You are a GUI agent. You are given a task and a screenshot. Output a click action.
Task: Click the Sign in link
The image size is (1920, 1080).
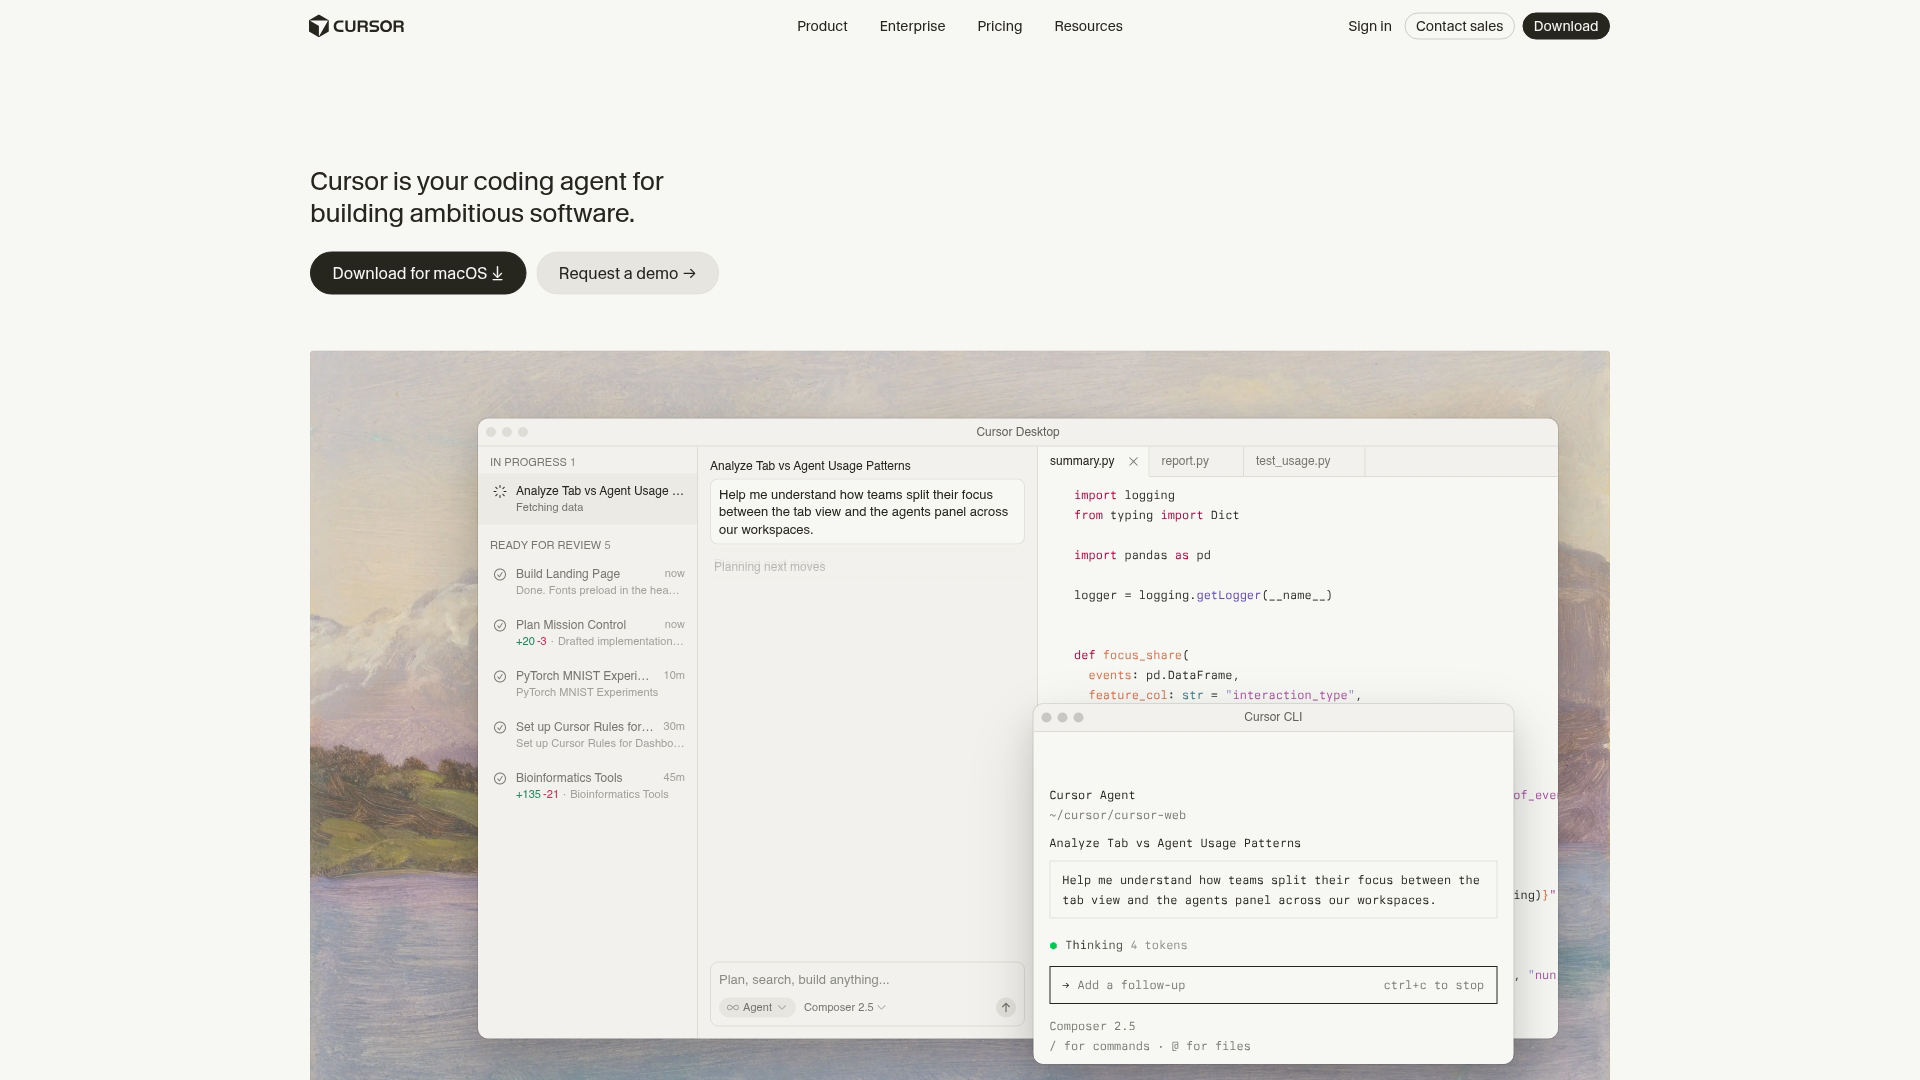pos(1370,26)
